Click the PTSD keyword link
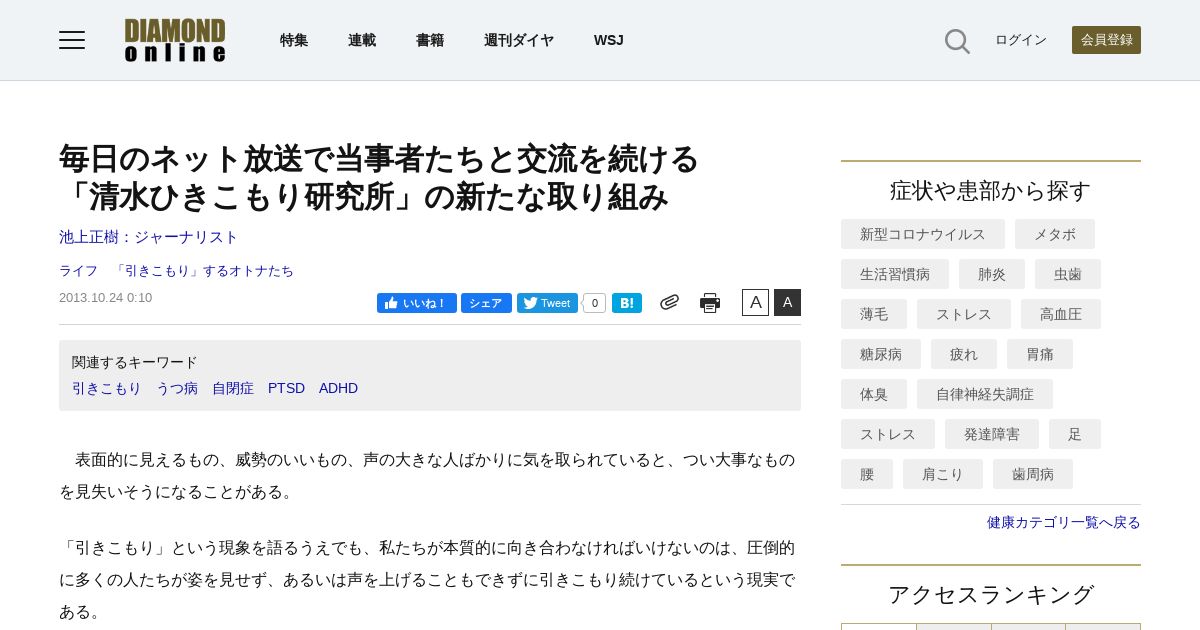Screen dimensions: 1200x630 (x=286, y=388)
